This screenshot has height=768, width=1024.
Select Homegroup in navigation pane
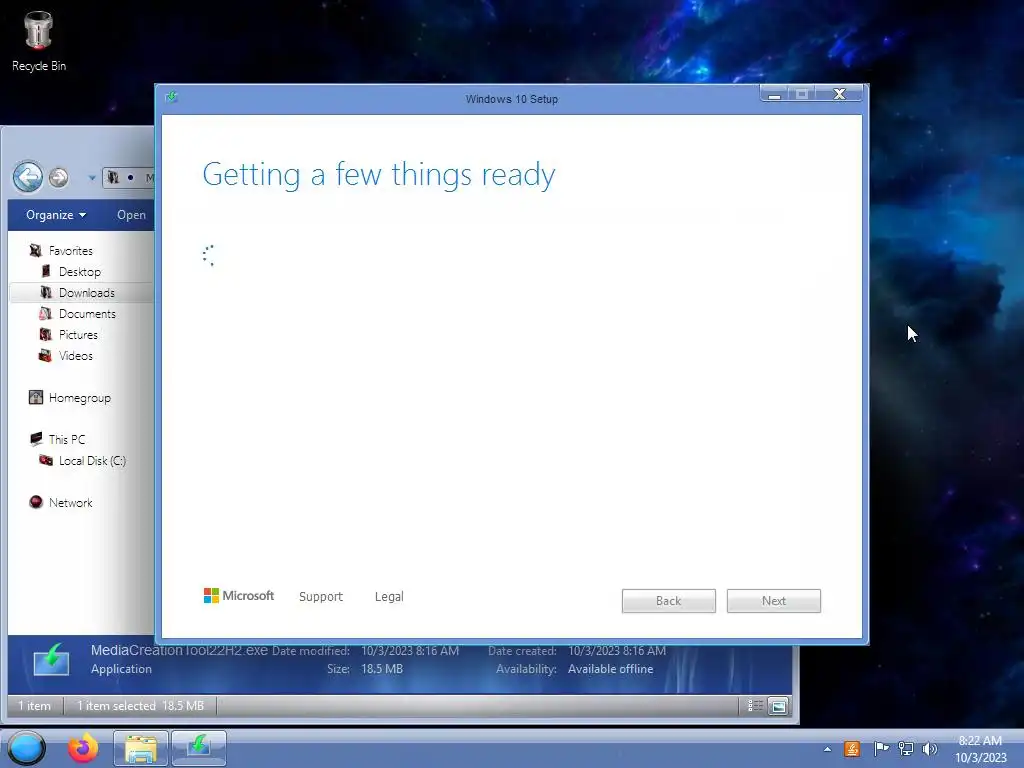tap(80, 398)
